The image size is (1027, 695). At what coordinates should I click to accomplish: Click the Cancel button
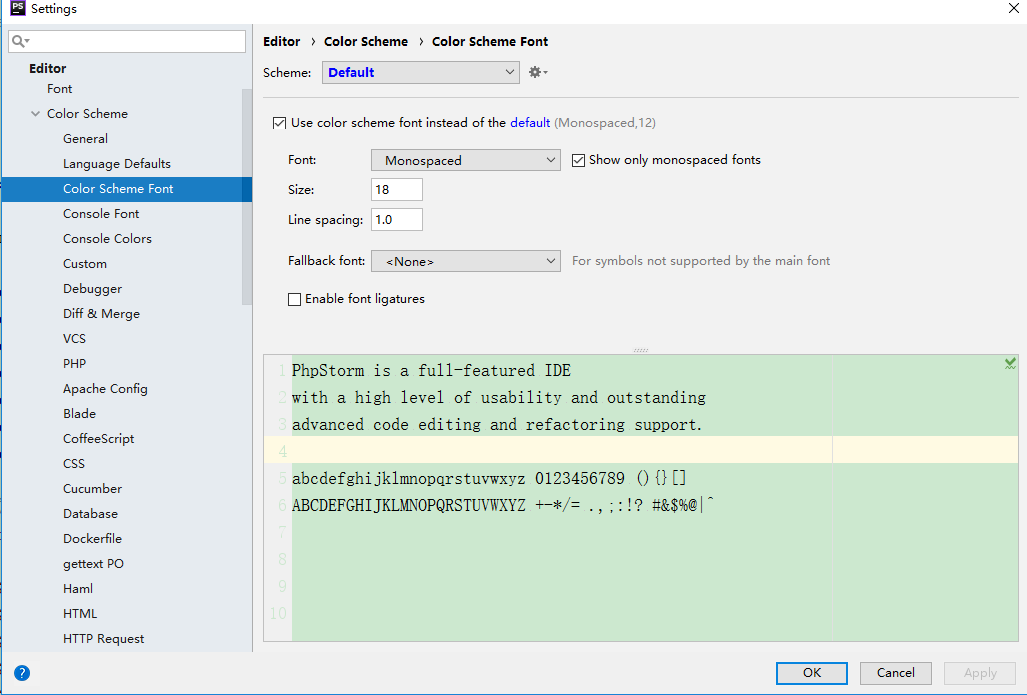point(895,673)
